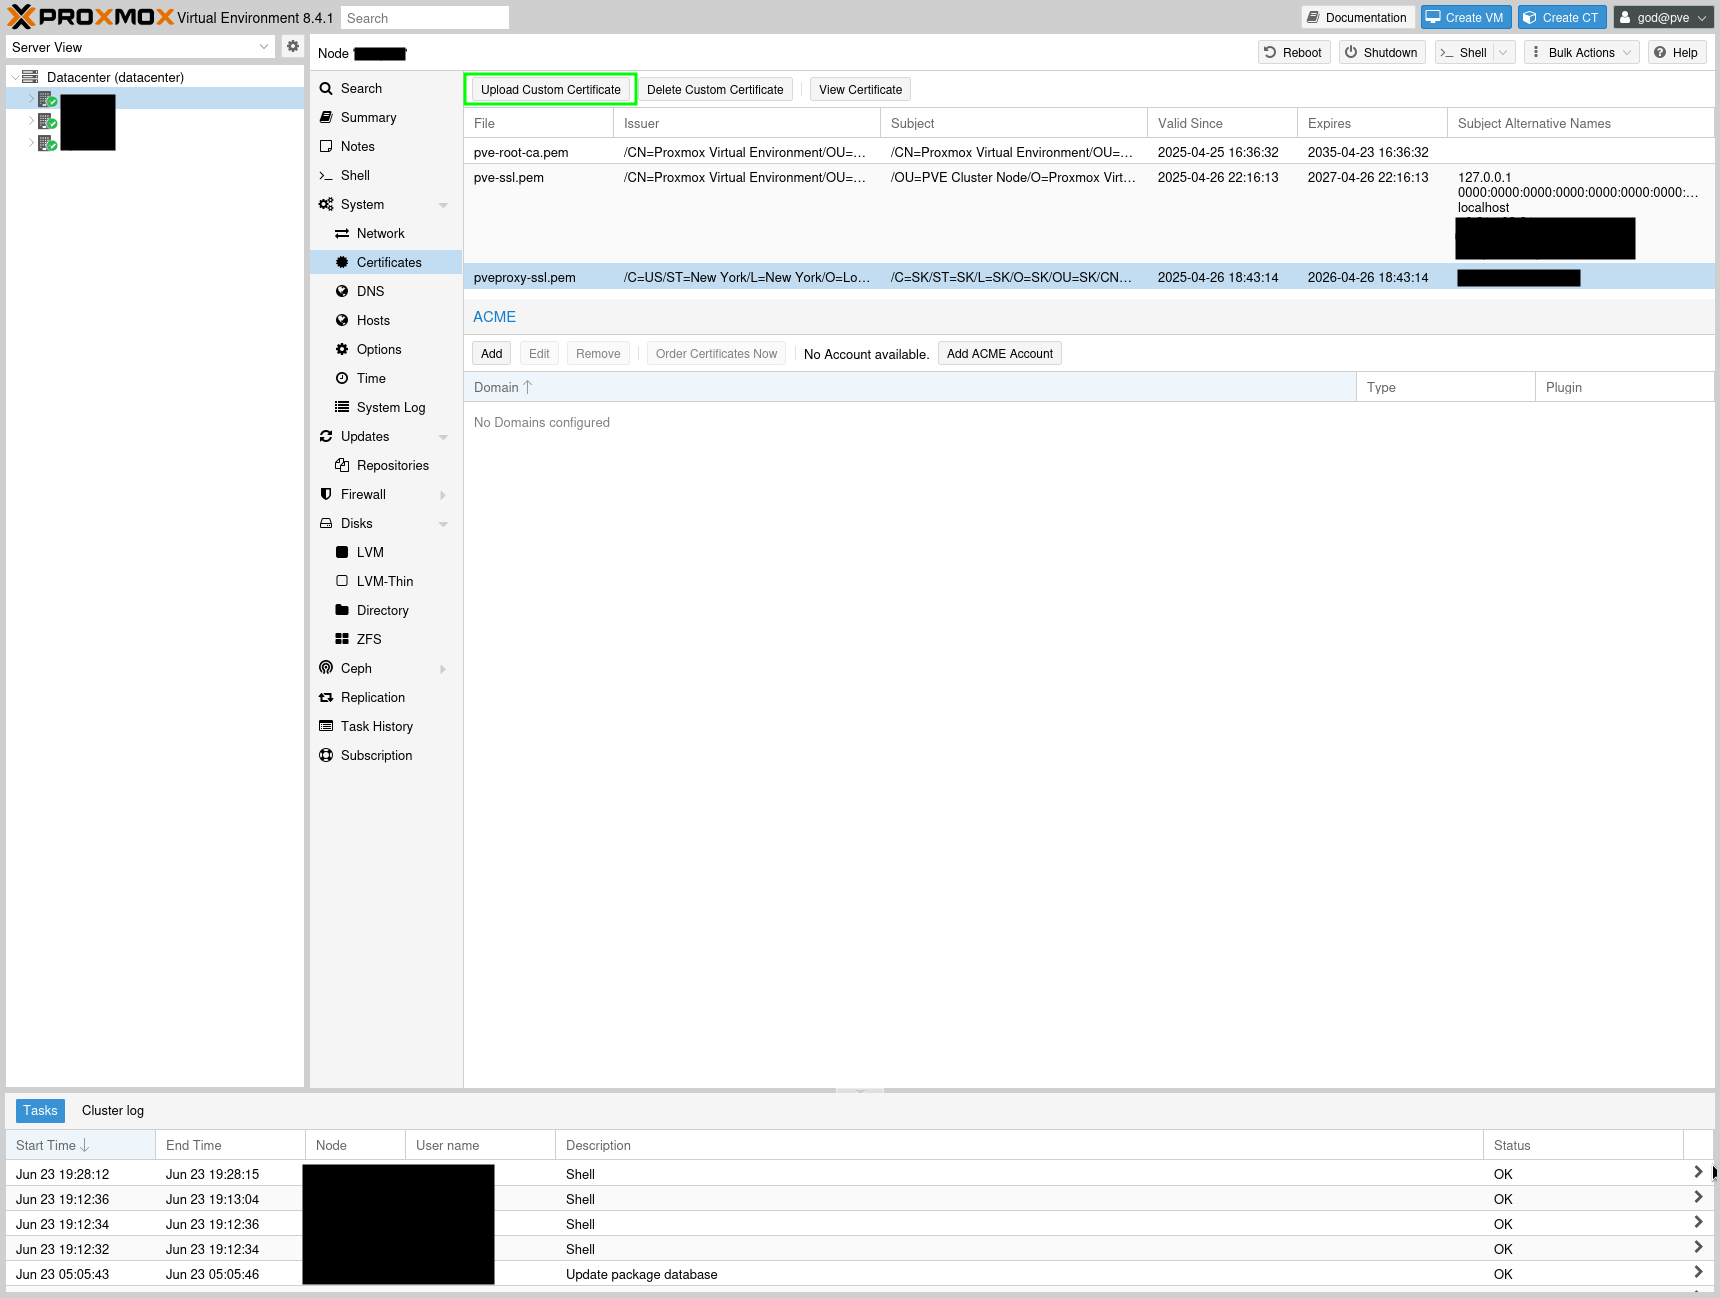Click the DNS globe icon

coord(342,291)
